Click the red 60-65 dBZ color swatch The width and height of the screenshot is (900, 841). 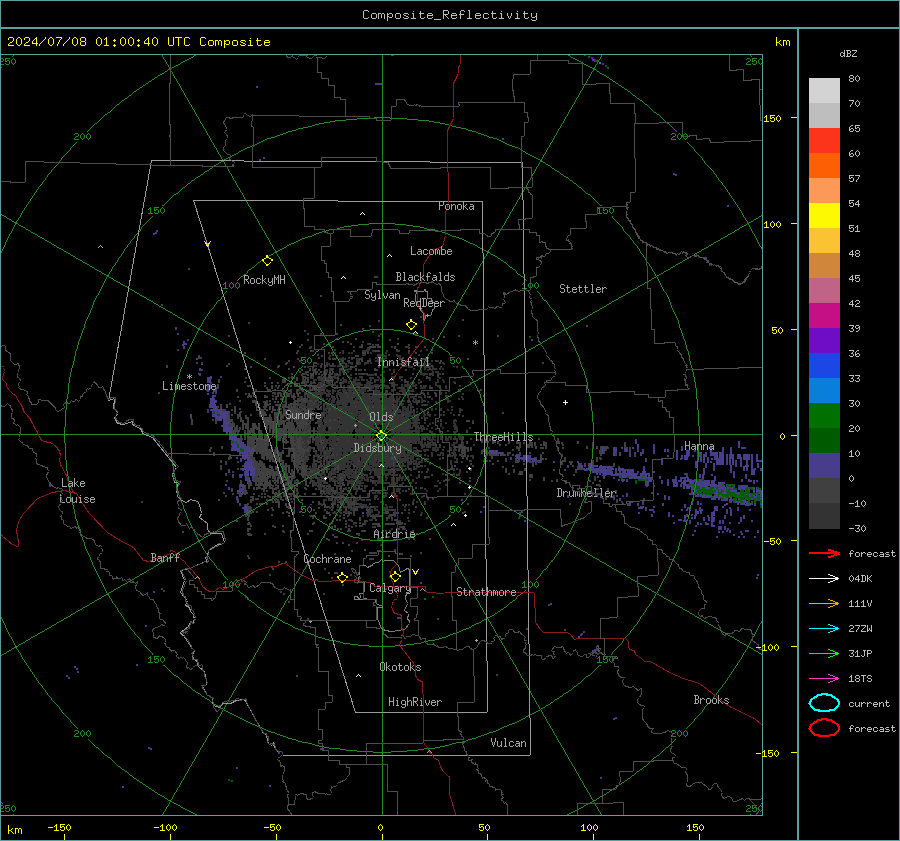tap(824, 141)
